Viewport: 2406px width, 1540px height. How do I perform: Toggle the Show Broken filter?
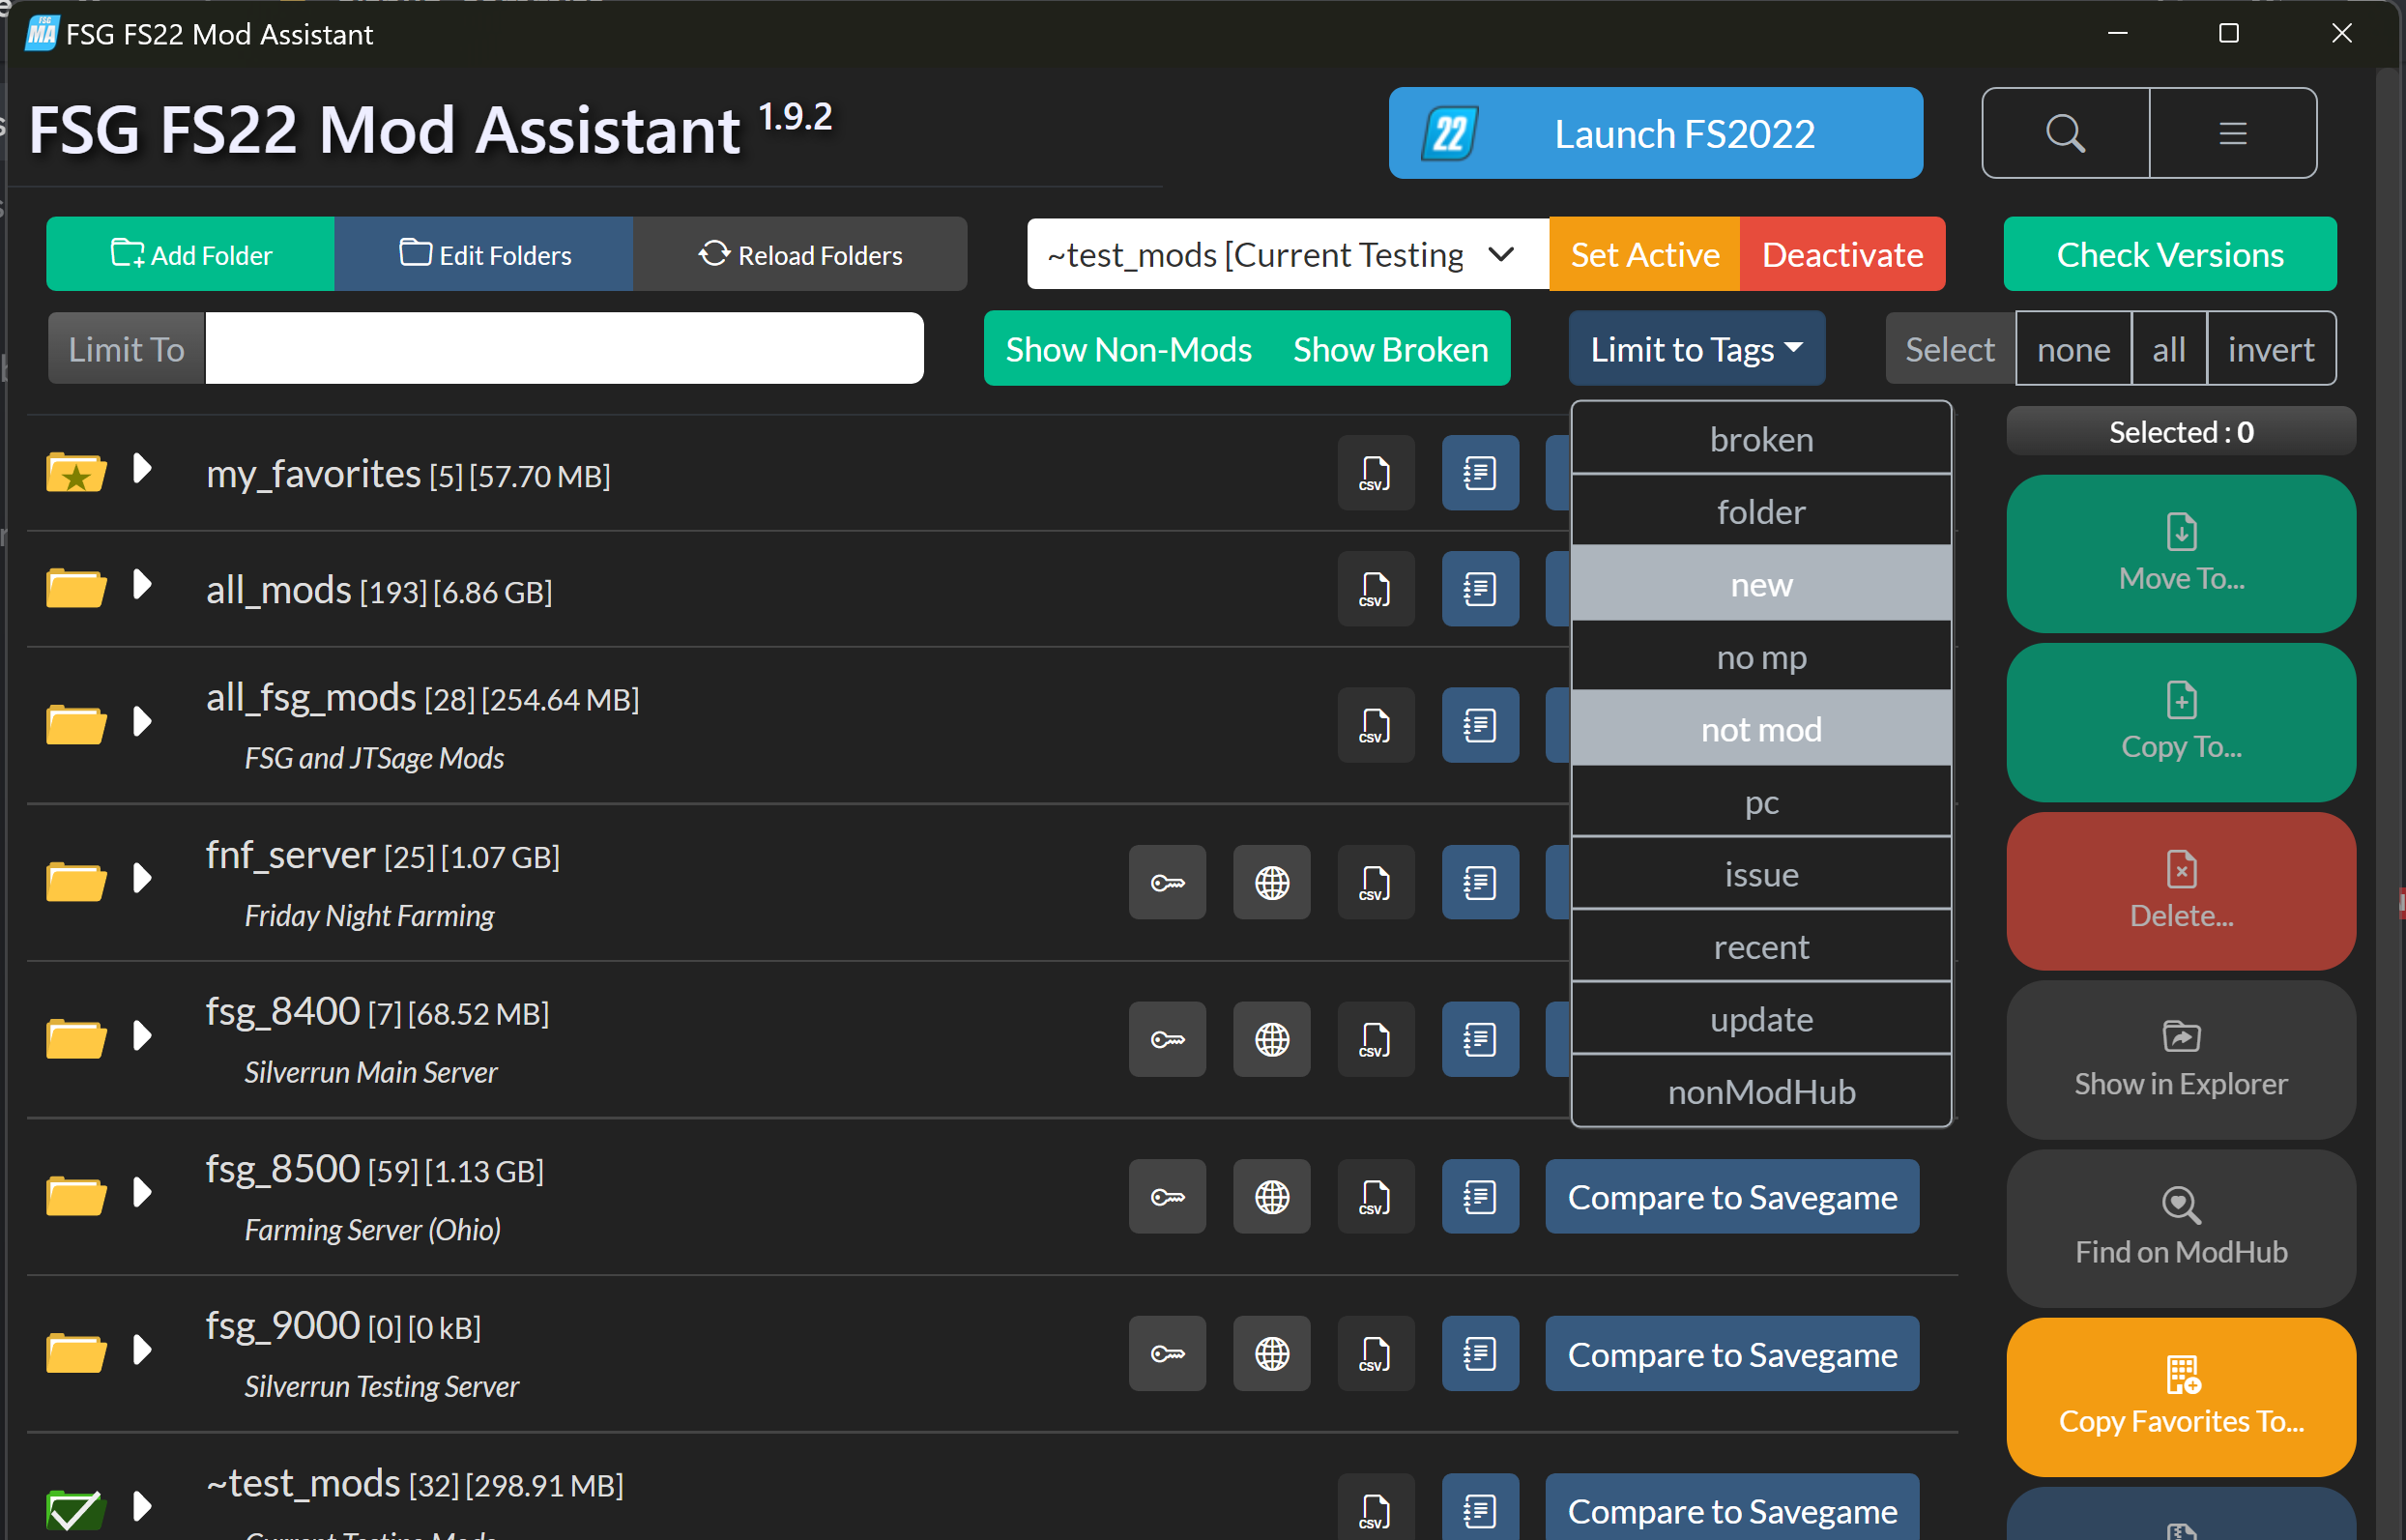coord(1390,349)
